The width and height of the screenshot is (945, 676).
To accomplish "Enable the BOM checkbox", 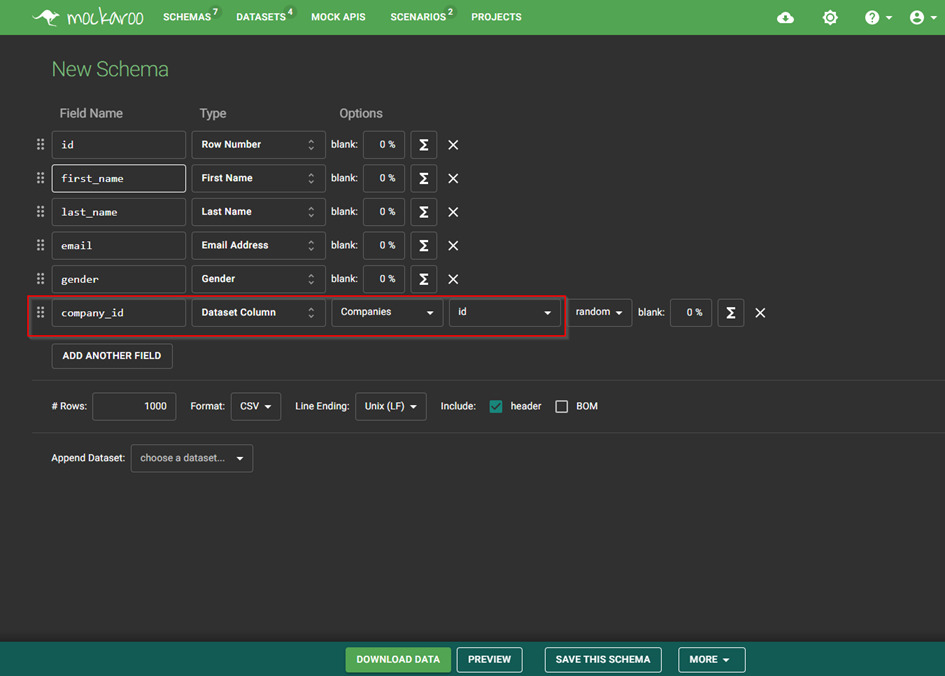I will [x=561, y=406].
